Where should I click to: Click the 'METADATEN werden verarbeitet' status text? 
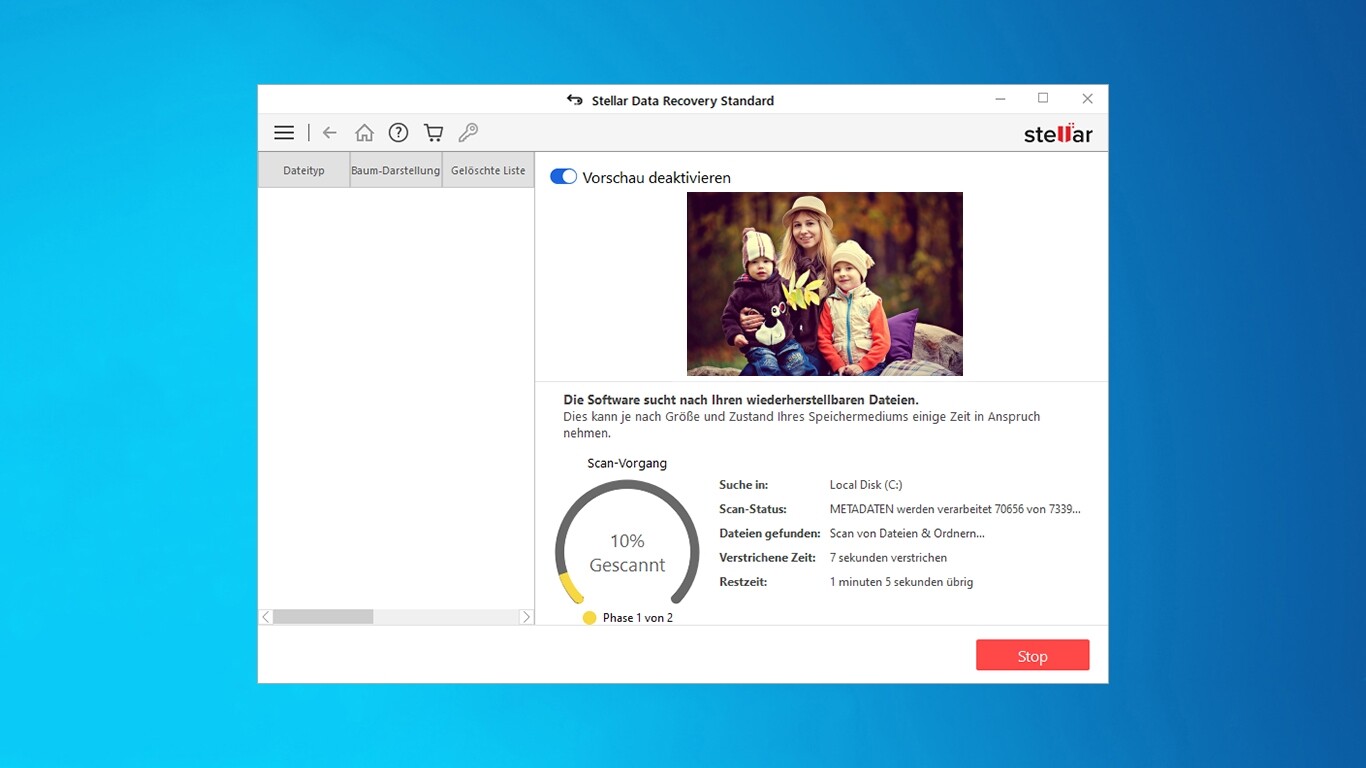tap(955, 509)
